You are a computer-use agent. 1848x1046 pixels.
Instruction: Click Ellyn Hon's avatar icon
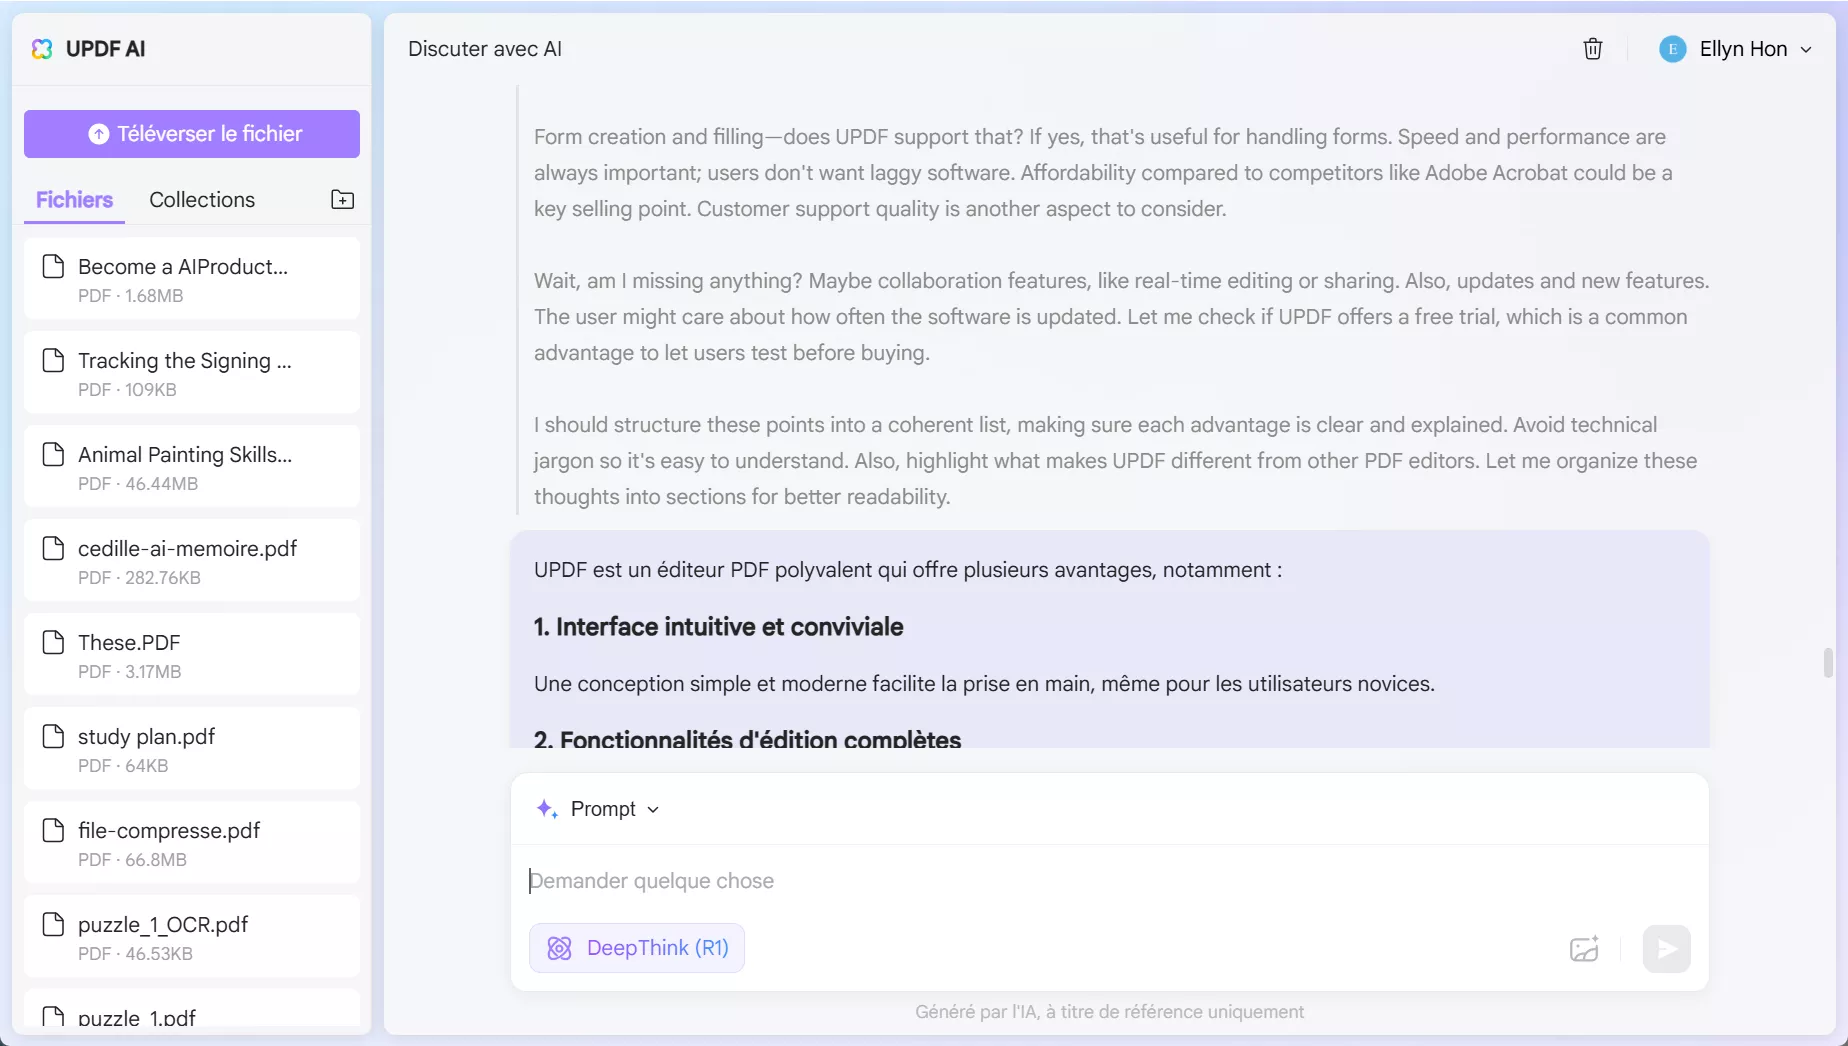tap(1671, 49)
